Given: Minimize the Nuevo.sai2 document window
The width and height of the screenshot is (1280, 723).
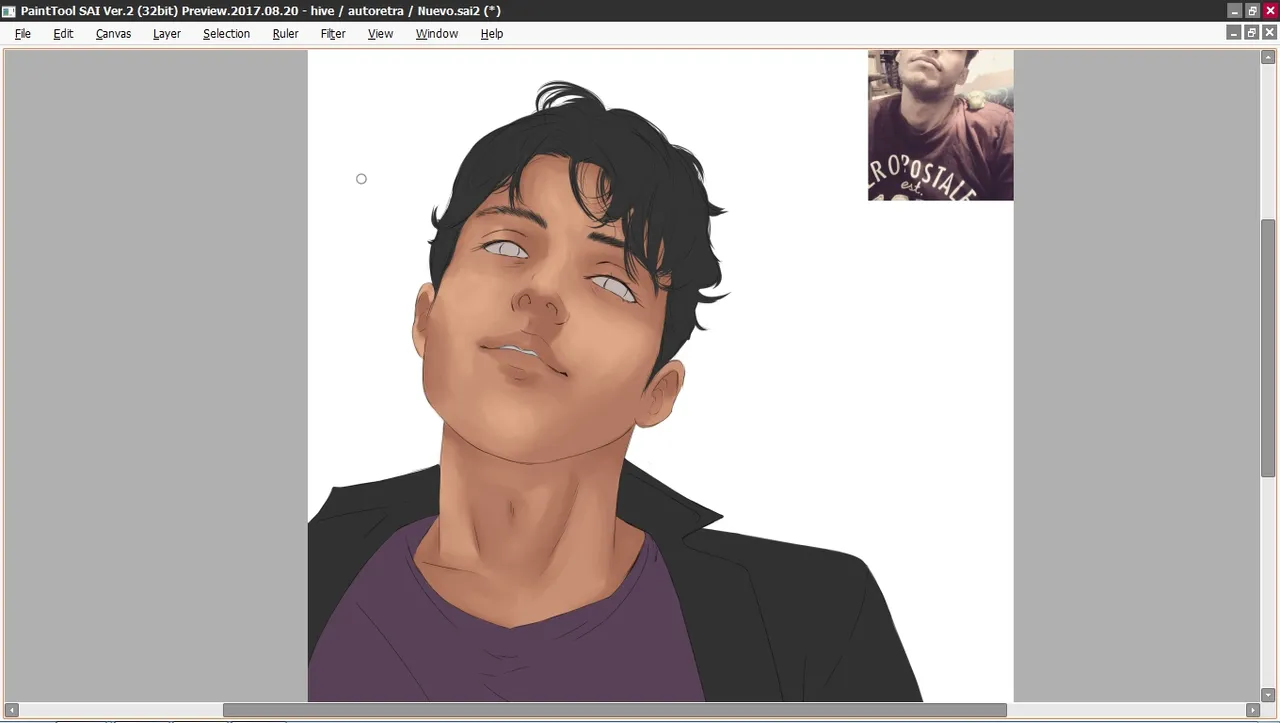Looking at the screenshot, I should [1234, 33].
